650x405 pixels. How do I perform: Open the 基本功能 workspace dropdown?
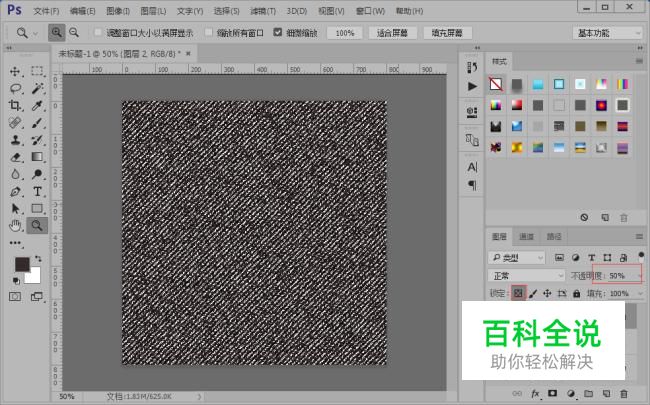click(608, 33)
